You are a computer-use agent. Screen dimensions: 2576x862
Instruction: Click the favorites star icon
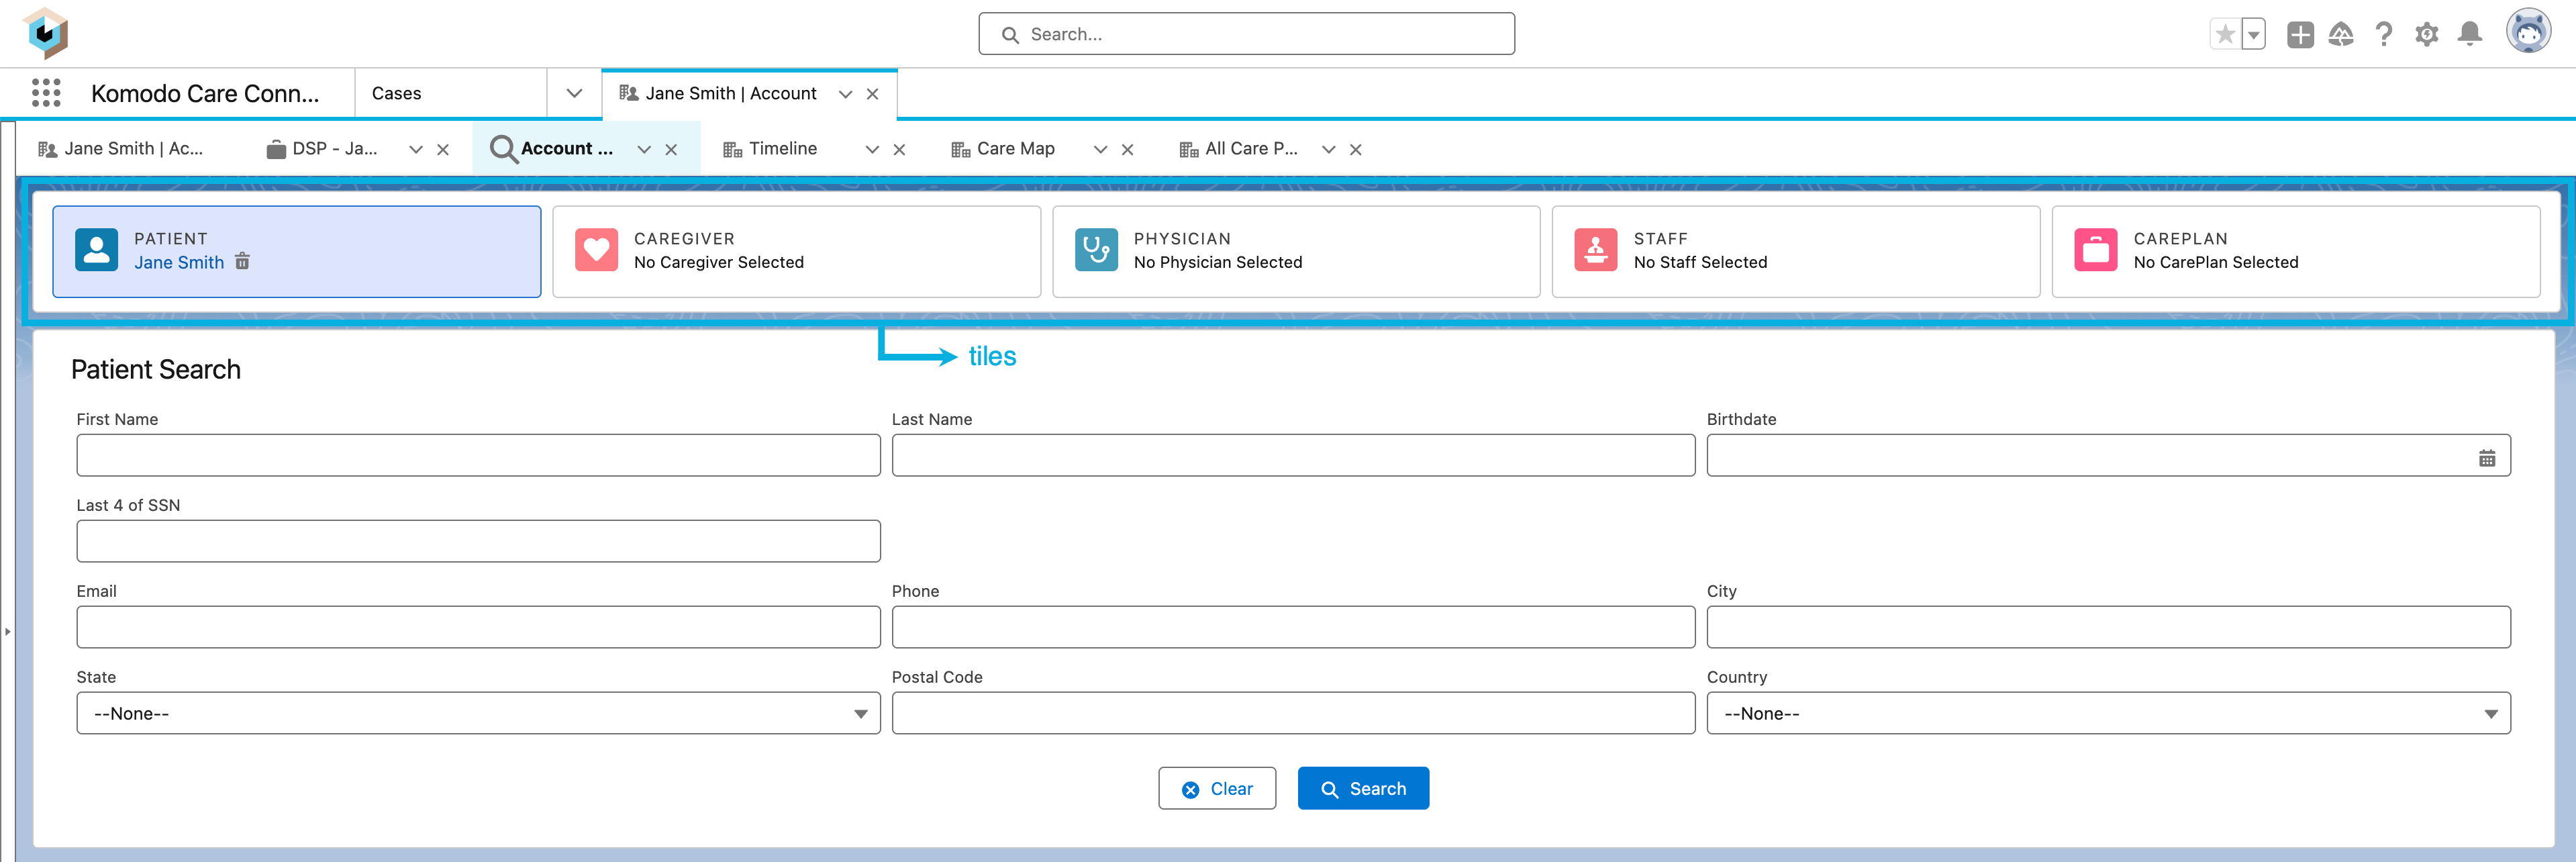coord(2225,34)
